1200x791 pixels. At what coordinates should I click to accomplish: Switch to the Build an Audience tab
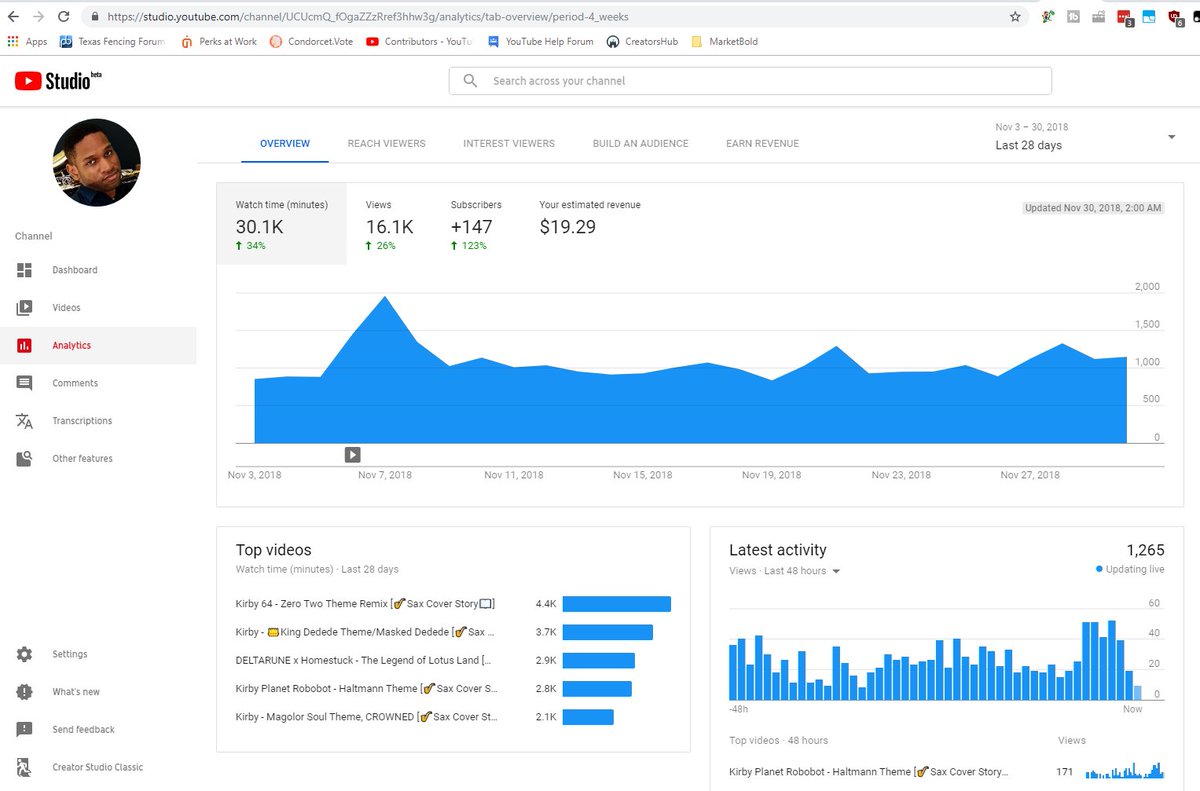pyautogui.click(x=640, y=144)
